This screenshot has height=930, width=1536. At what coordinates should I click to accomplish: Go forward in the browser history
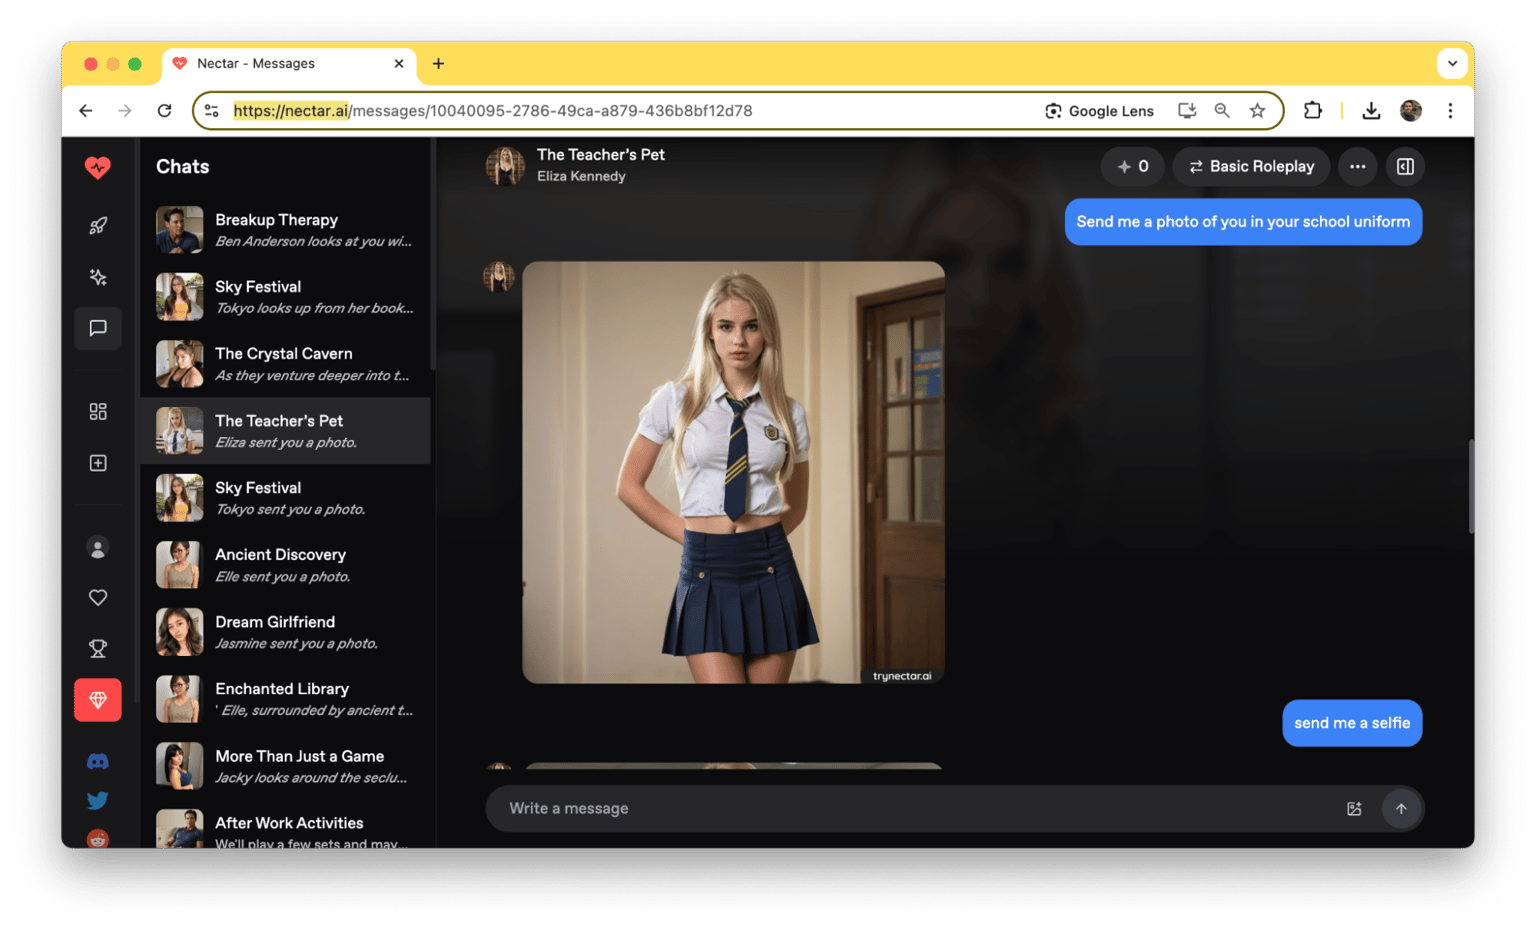[x=125, y=111]
